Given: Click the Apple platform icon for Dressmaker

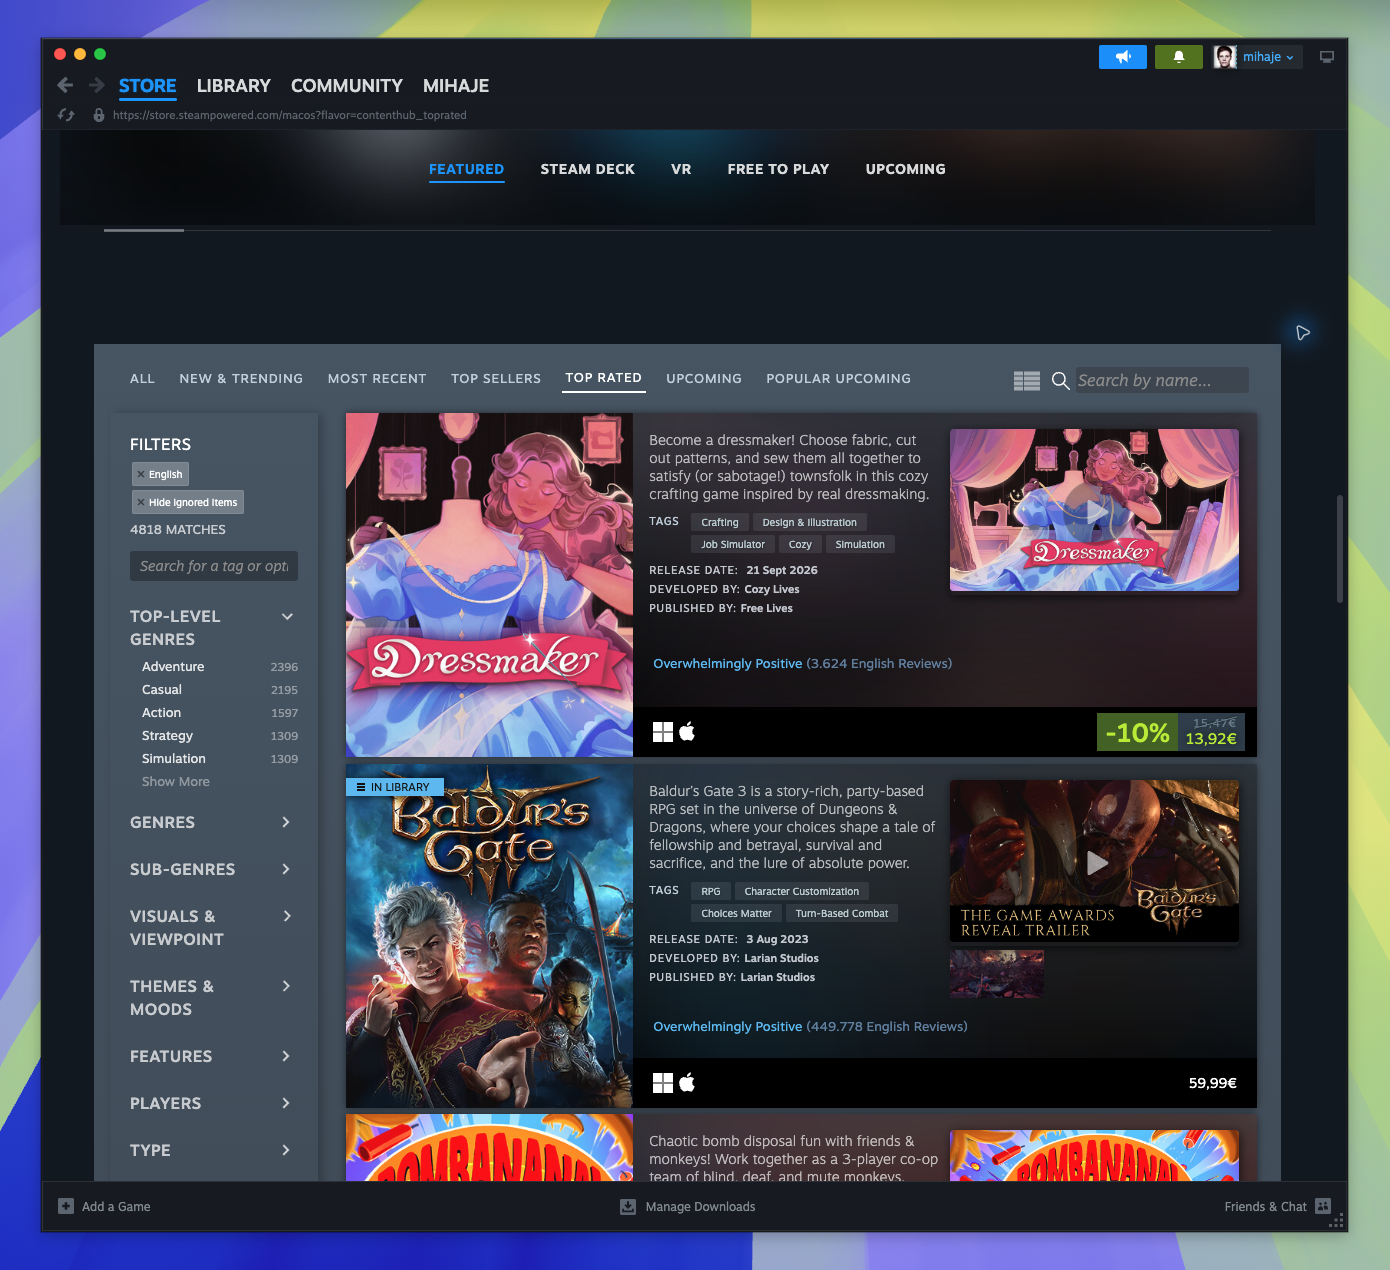Looking at the screenshot, I should 687,732.
